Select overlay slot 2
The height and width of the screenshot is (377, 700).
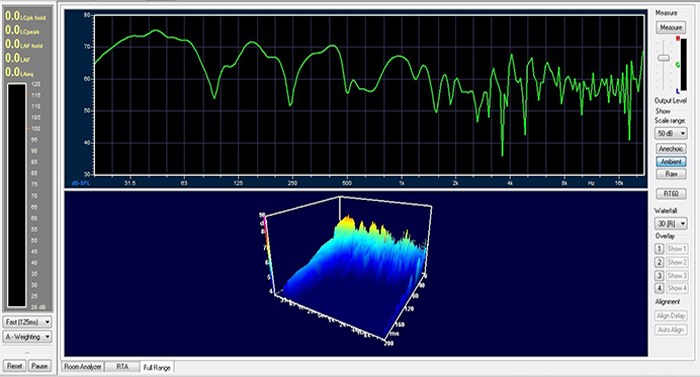[x=659, y=262]
